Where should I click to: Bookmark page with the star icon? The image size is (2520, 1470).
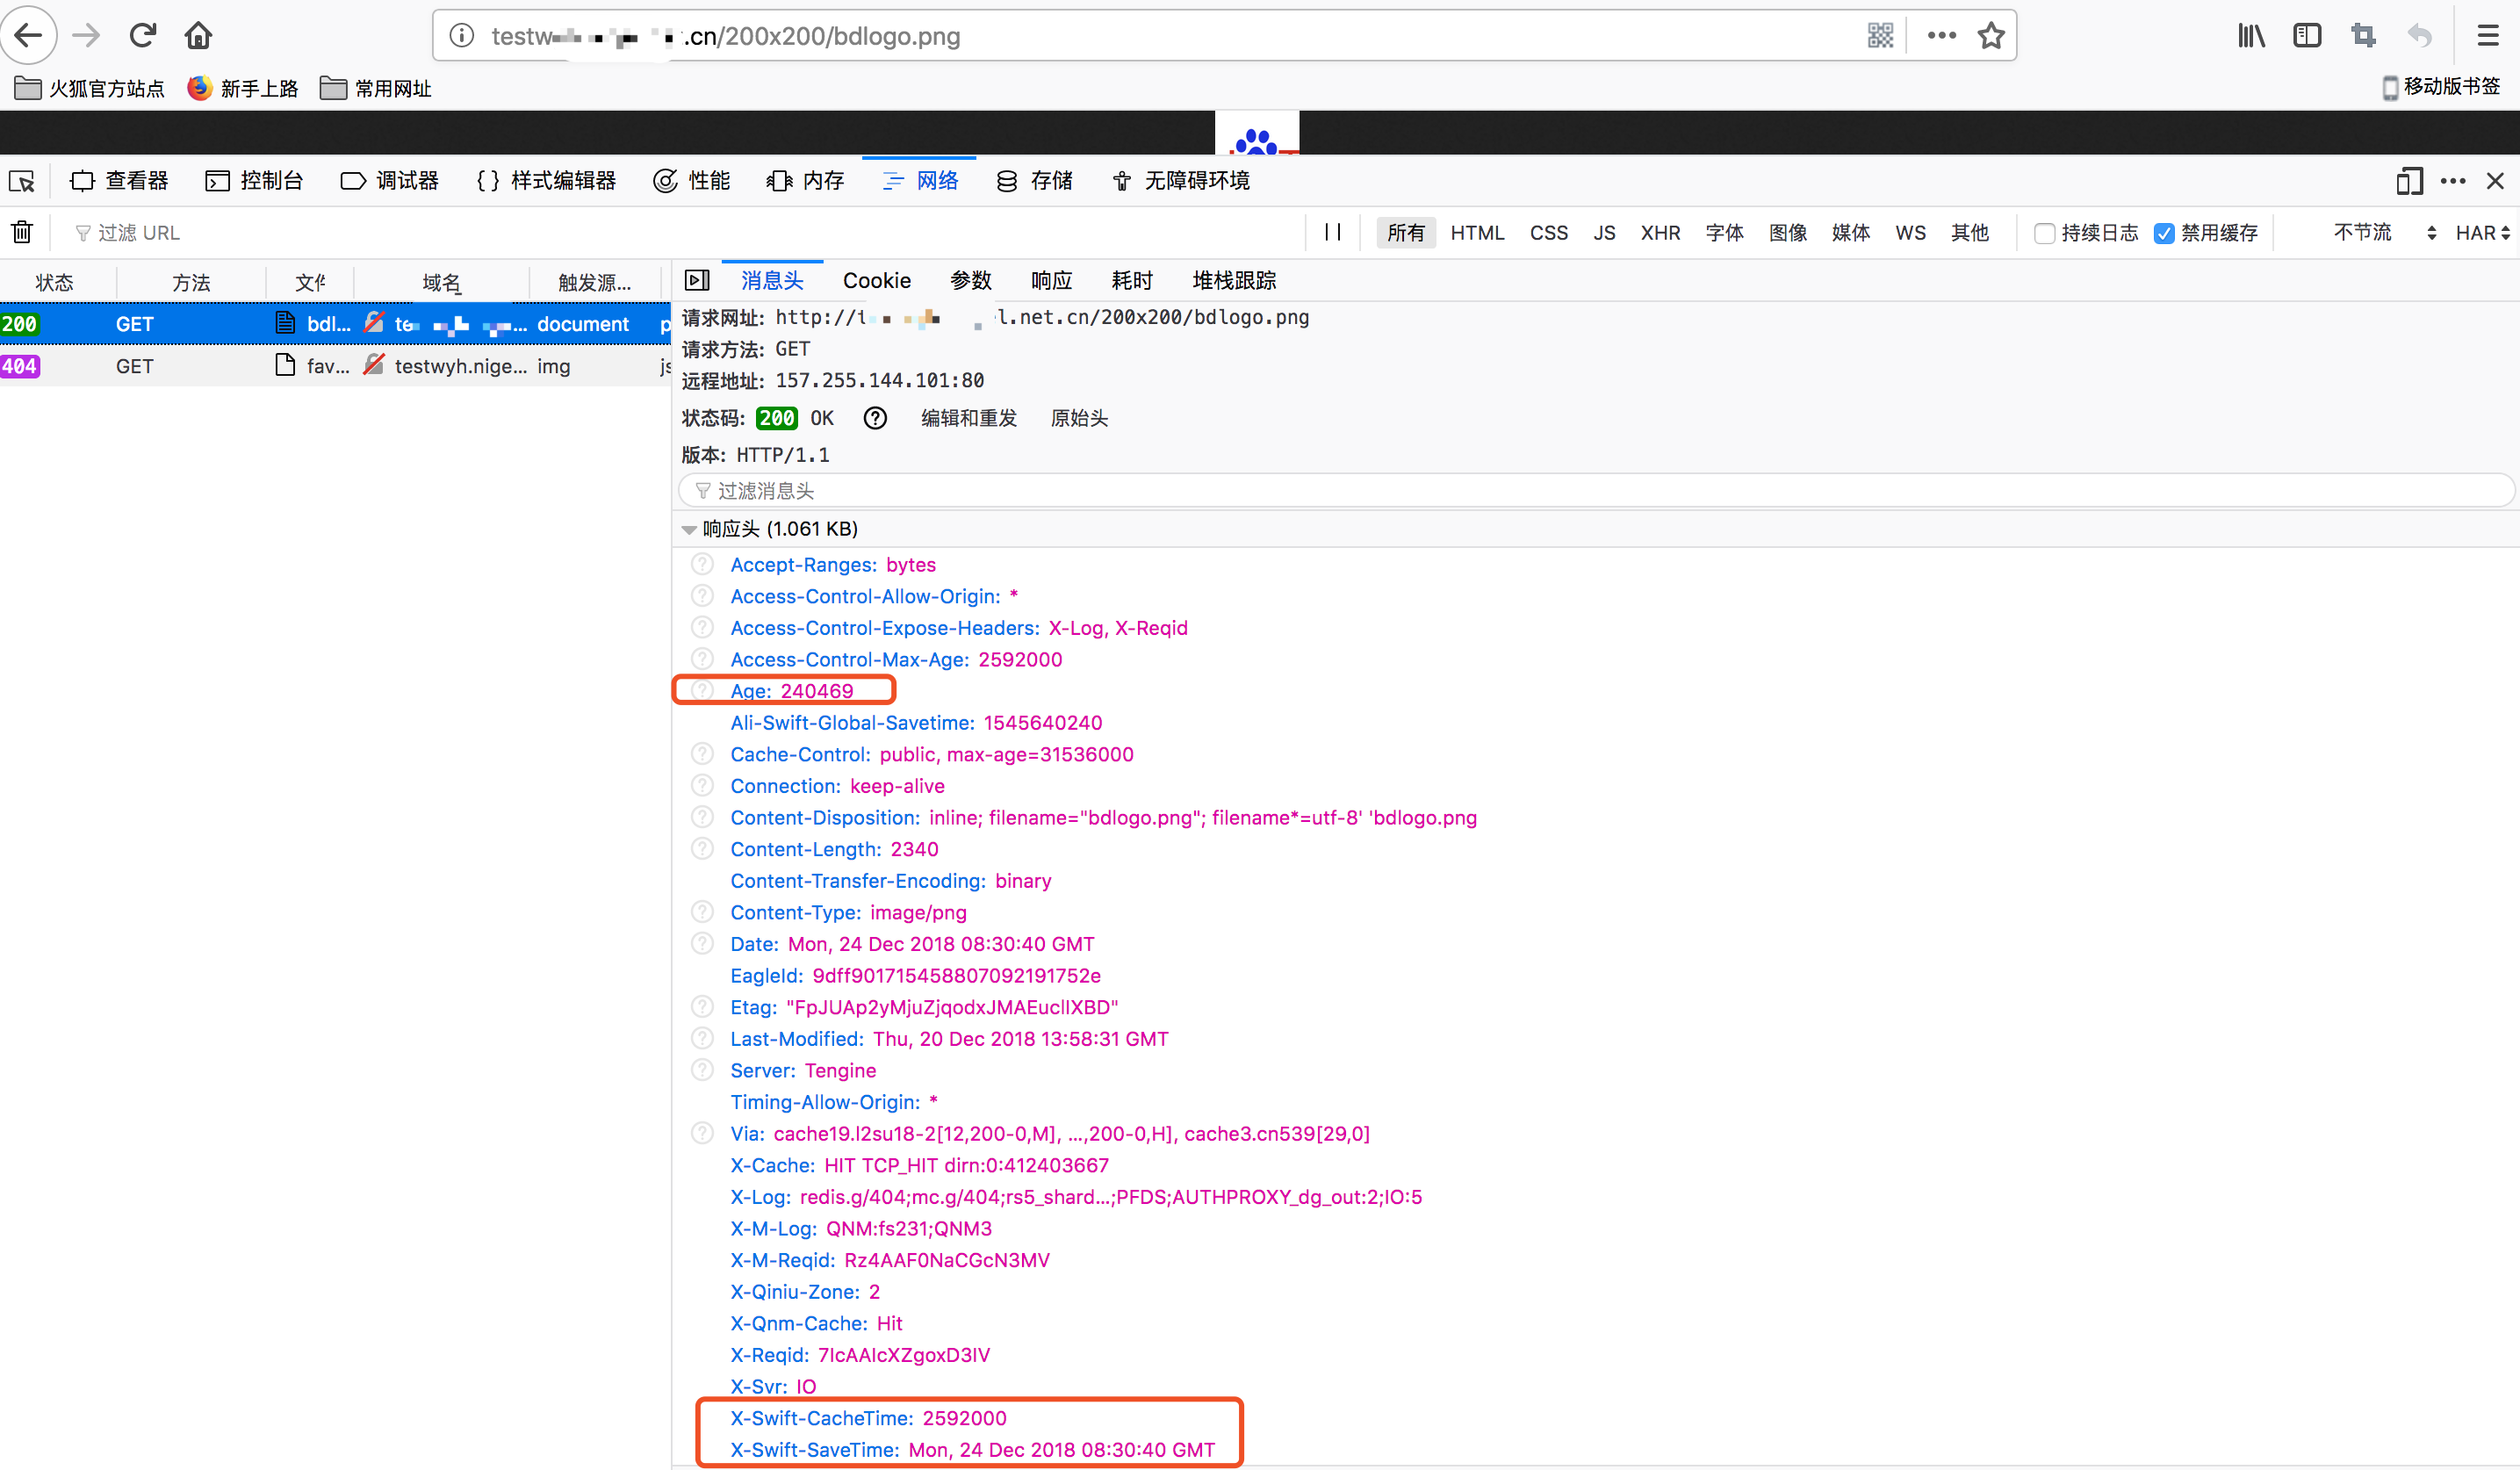[1991, 36]
